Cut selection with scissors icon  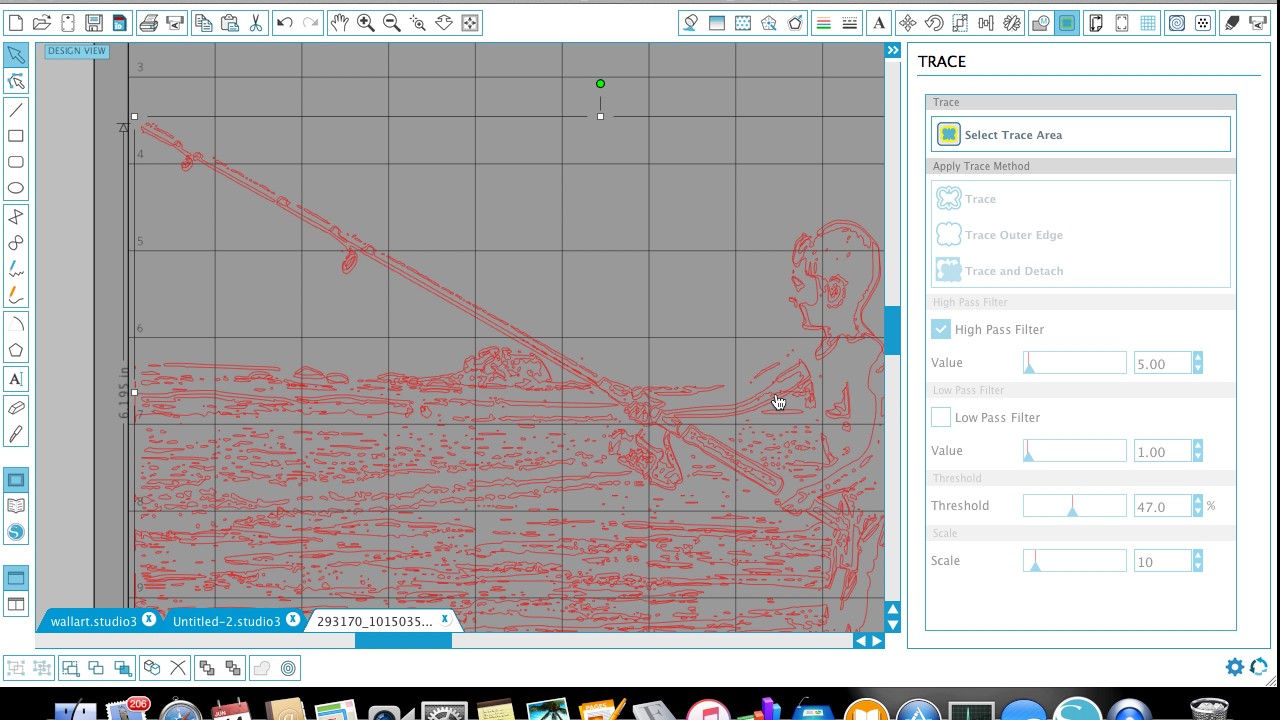tap(255, 22)
